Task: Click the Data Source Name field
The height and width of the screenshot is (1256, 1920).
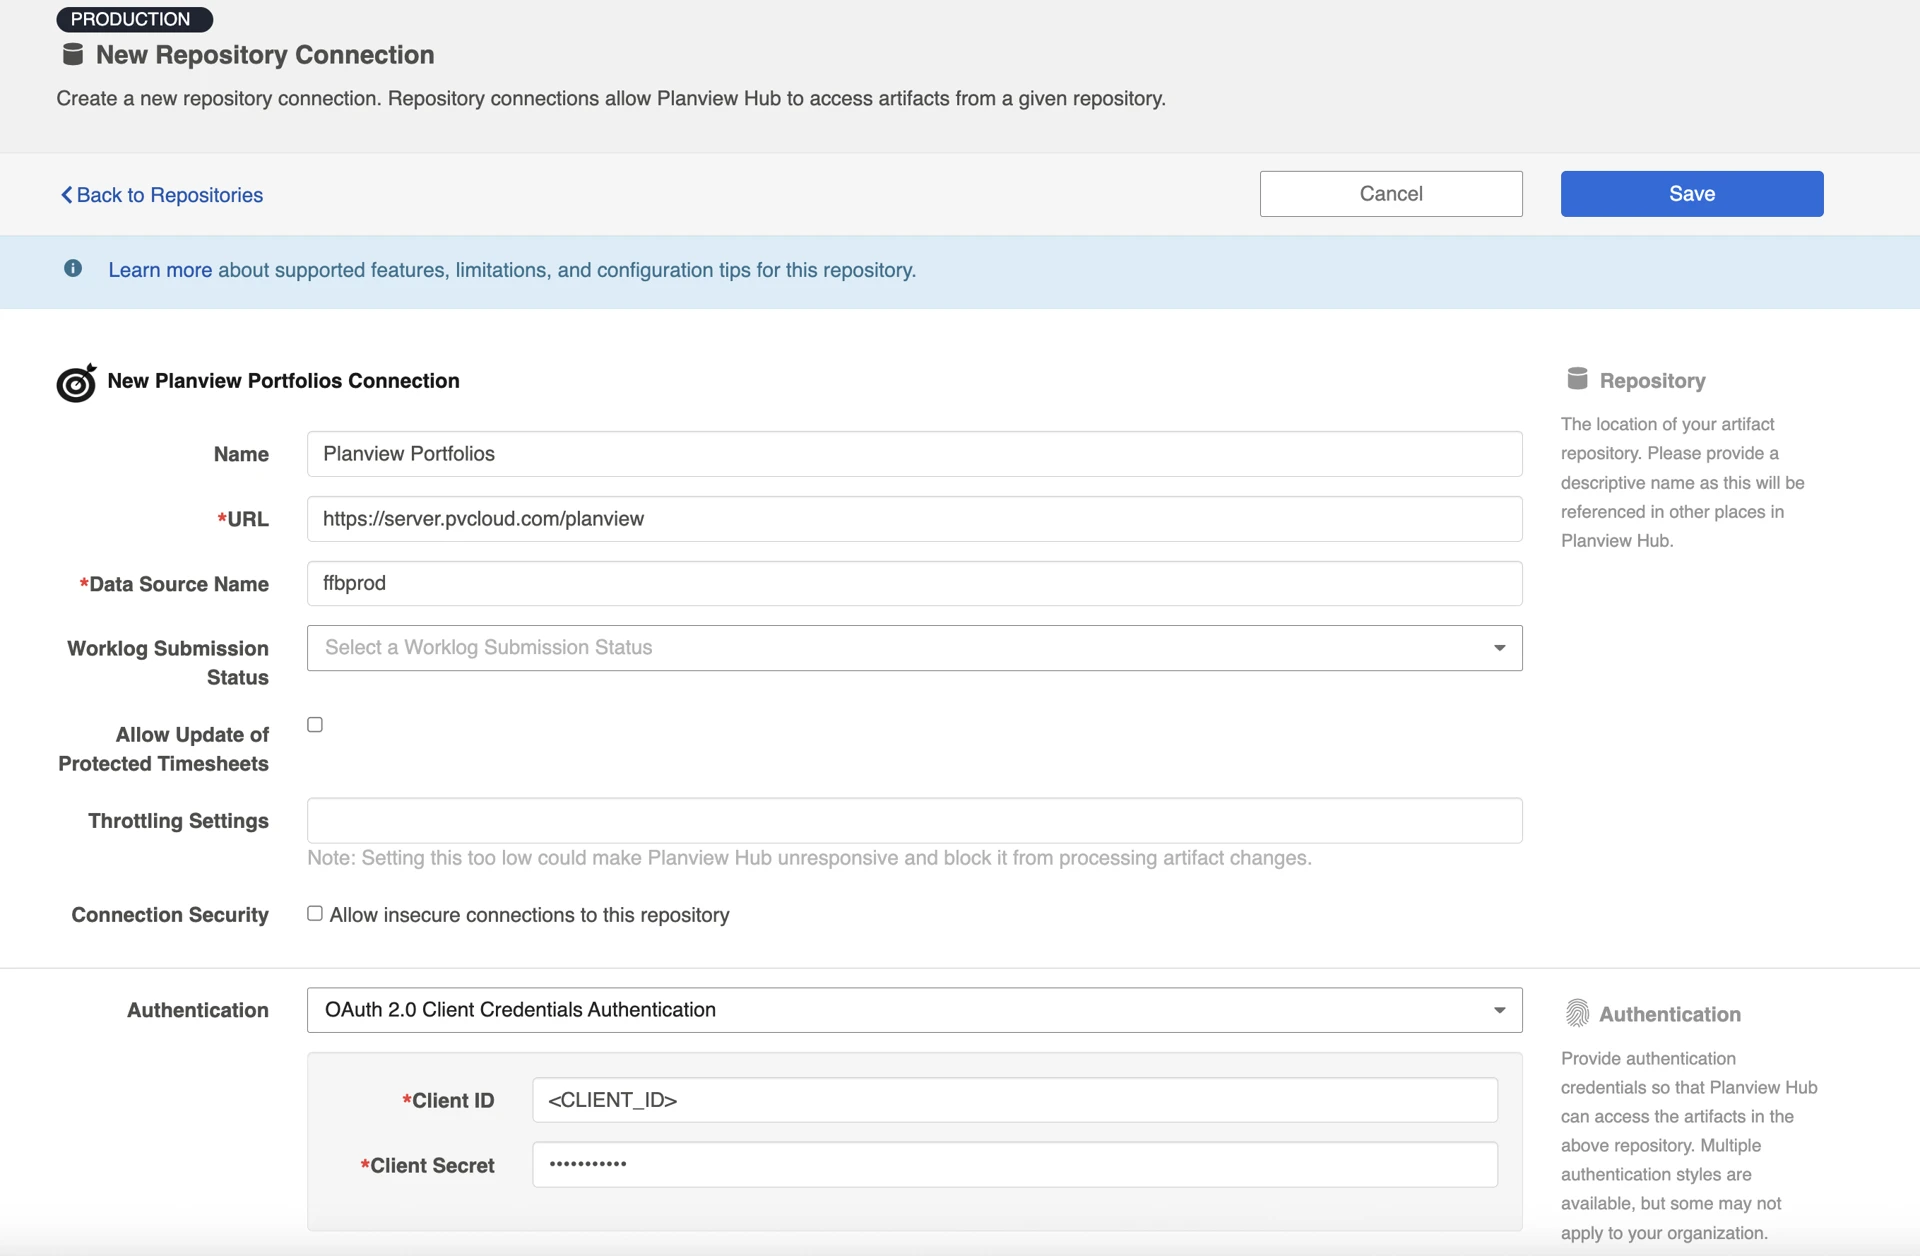Action: [914, 583]
